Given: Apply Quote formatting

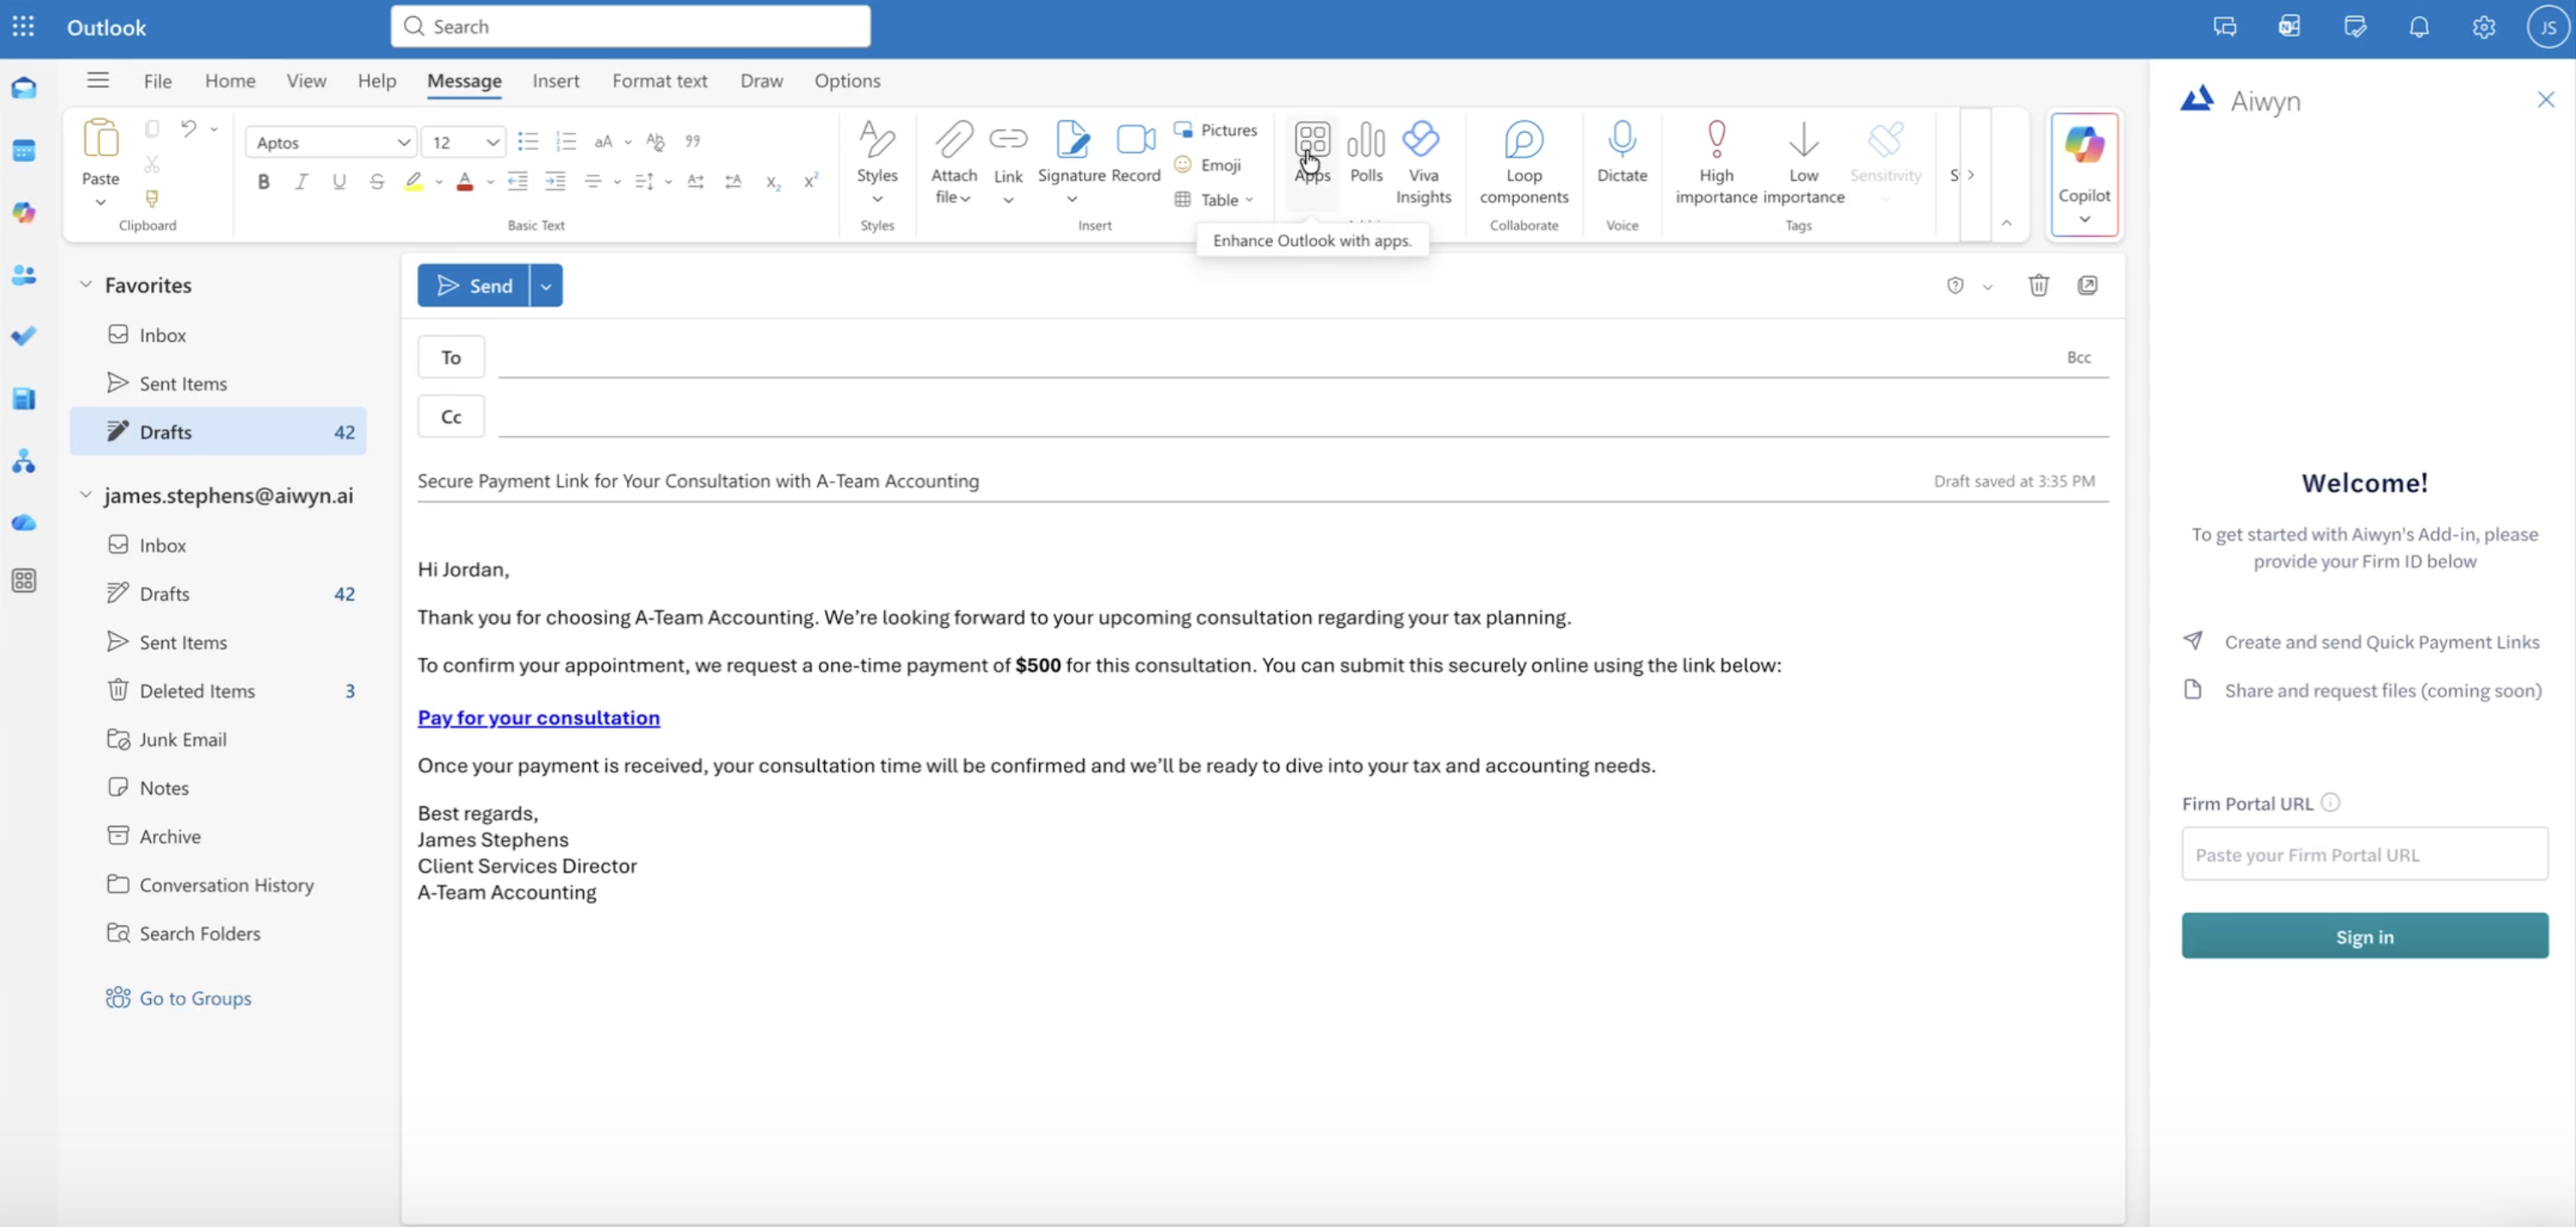Looking at the screenshot, I should (693, 141).
